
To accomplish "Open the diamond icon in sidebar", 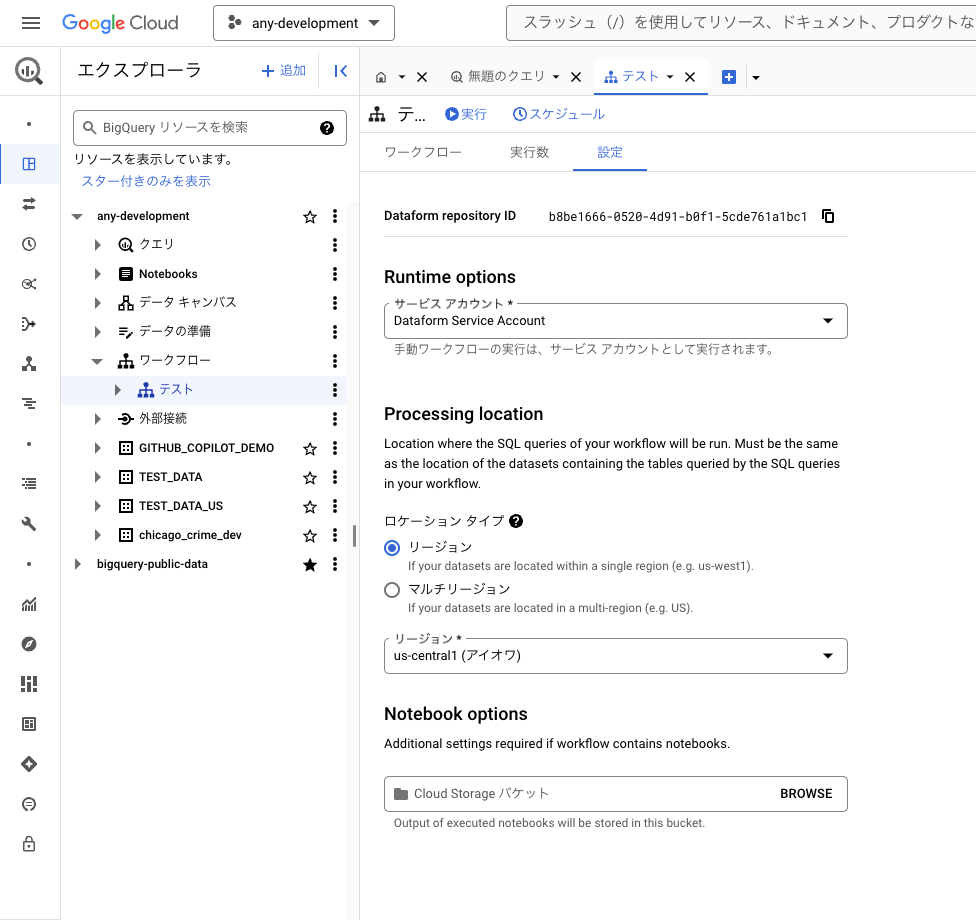I will (29, 764).
